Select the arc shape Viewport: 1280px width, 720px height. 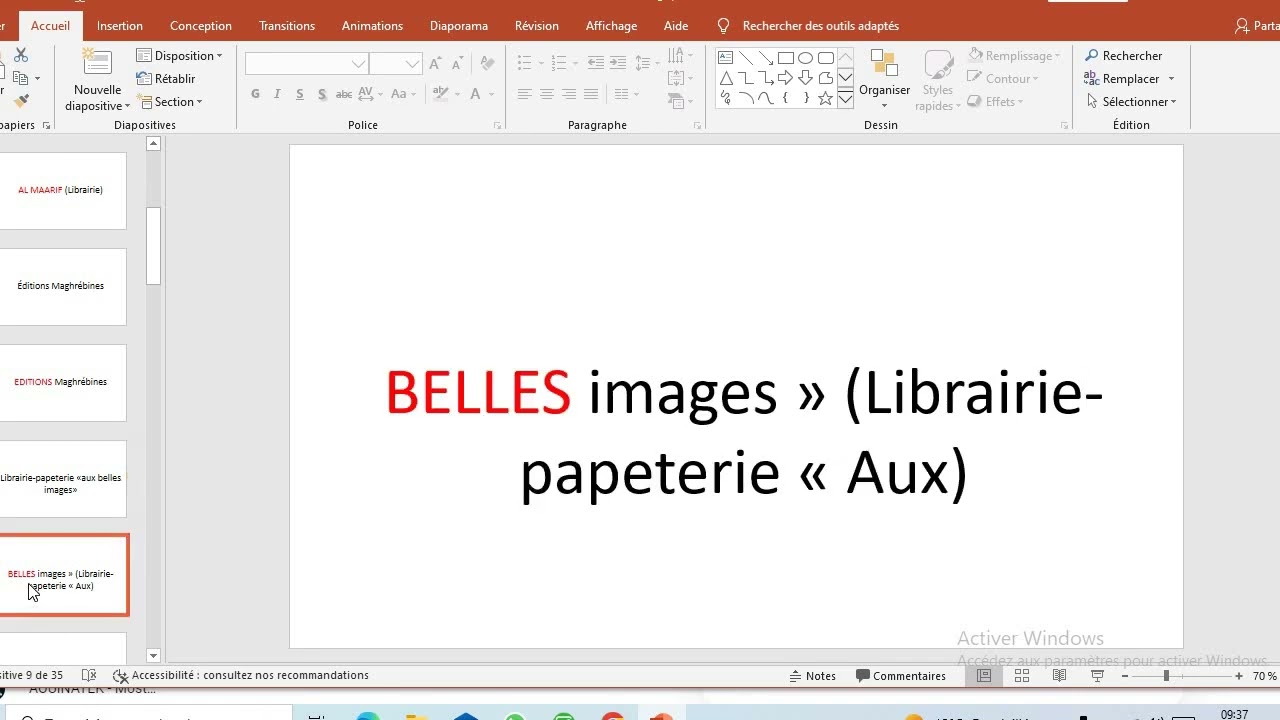[746, 98]
